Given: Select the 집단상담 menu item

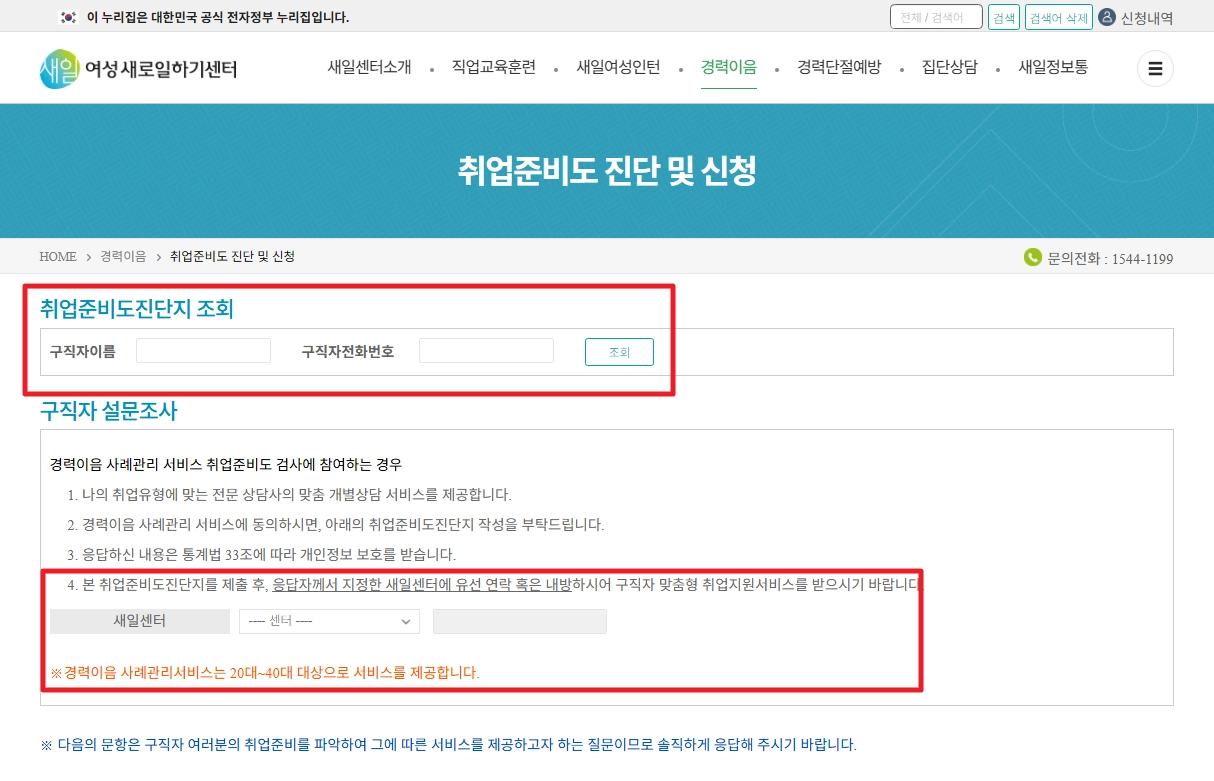Looking at the screenshot, I should [x=948, y=66].
